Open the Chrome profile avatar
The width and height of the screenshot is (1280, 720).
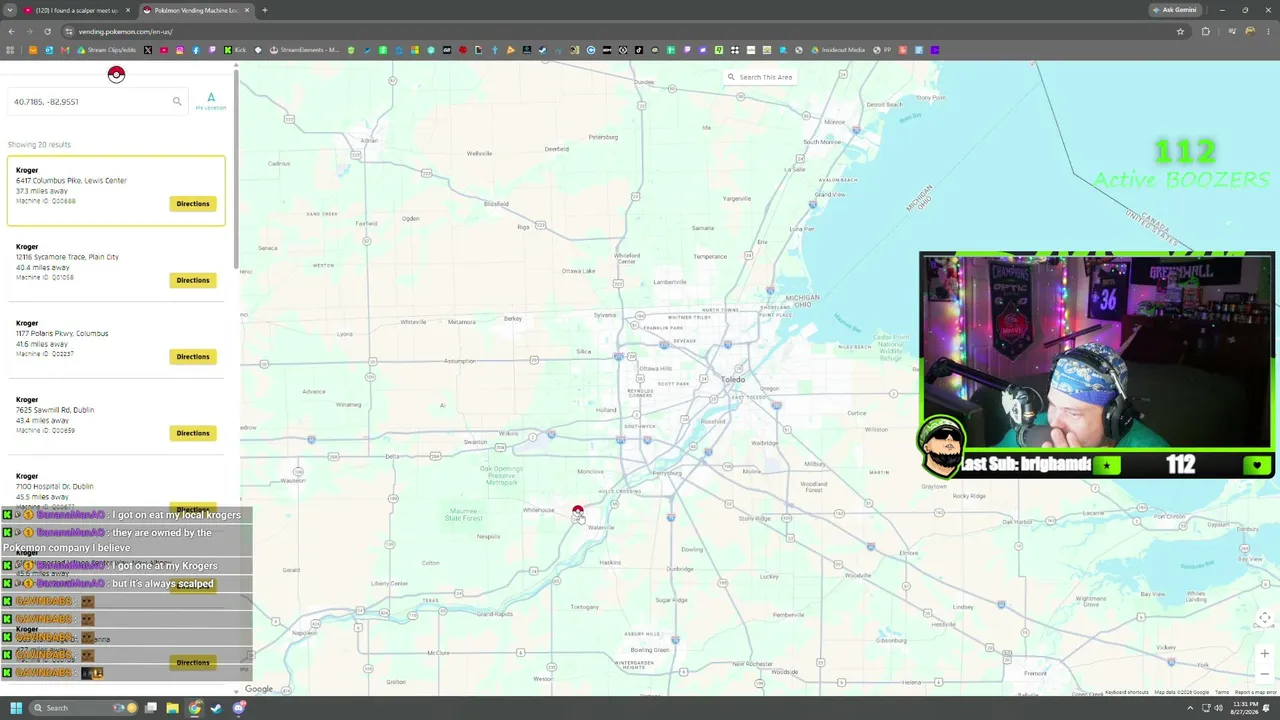click(1250, 31)
